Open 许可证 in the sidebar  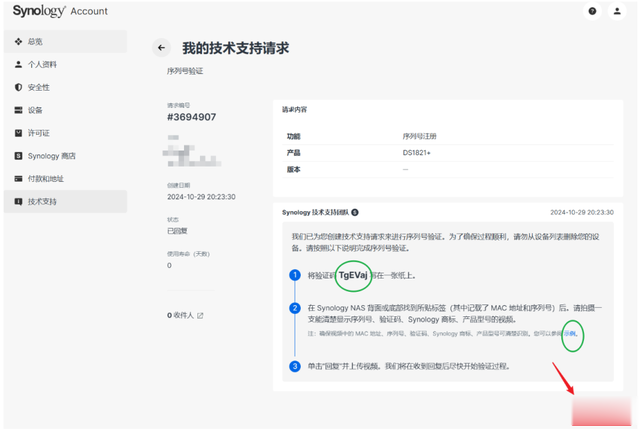point(65,133)
